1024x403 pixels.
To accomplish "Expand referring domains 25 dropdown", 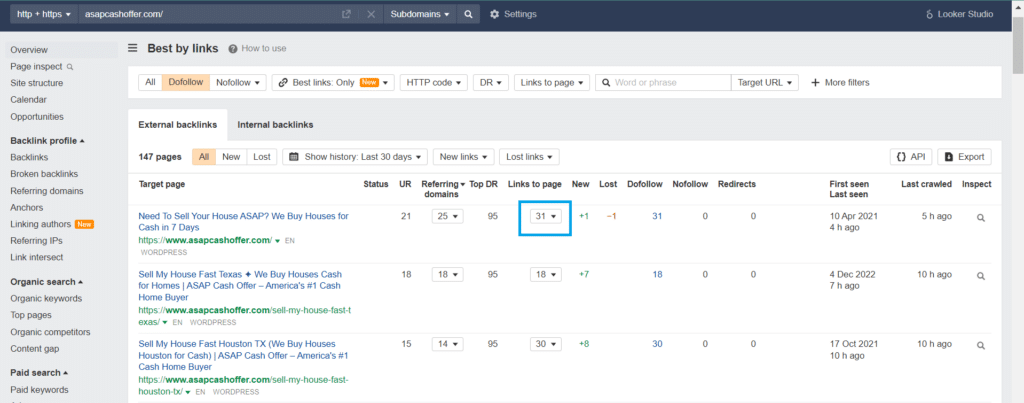I will point(447,216).
